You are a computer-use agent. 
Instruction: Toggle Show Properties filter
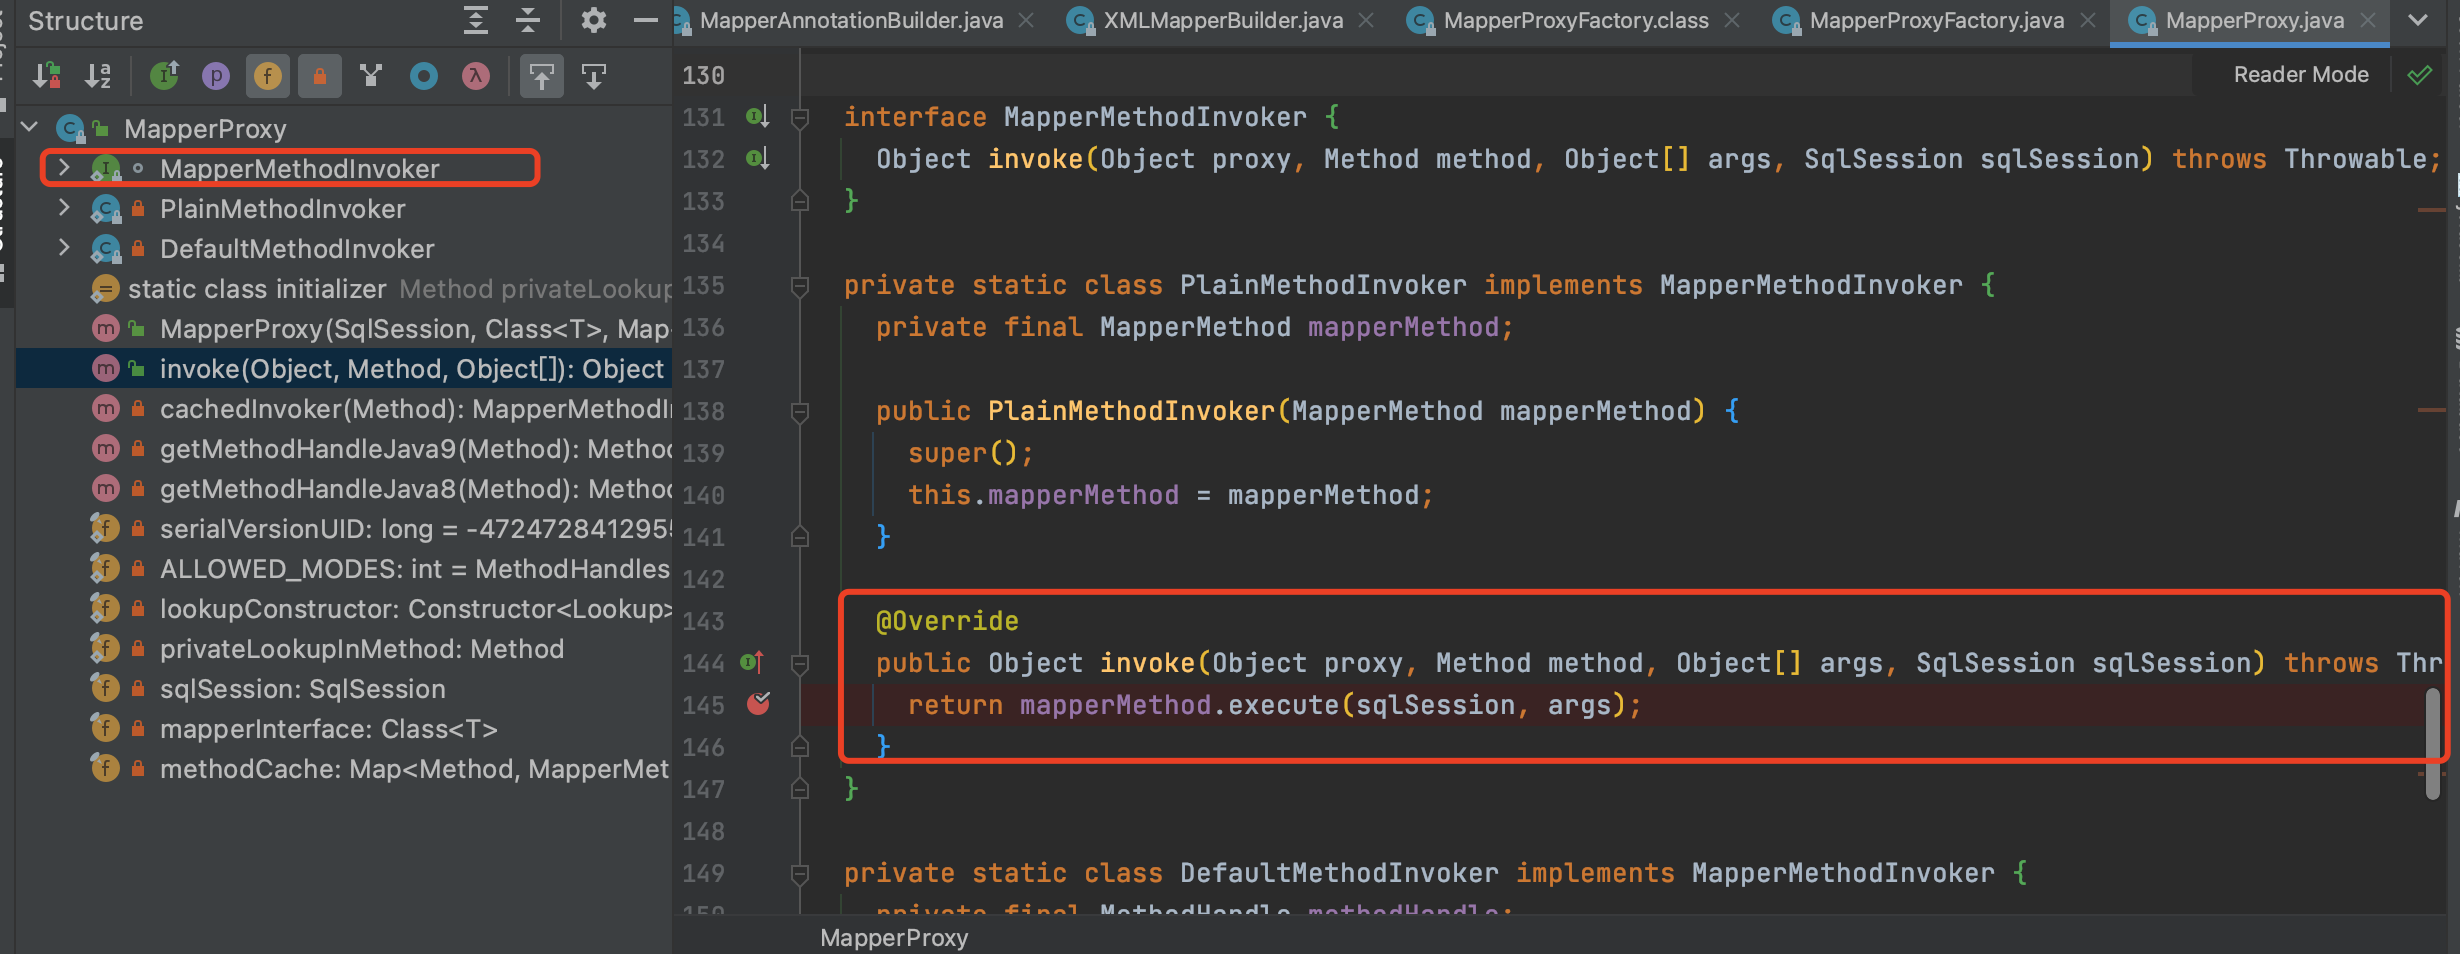(x=216, y=76)
